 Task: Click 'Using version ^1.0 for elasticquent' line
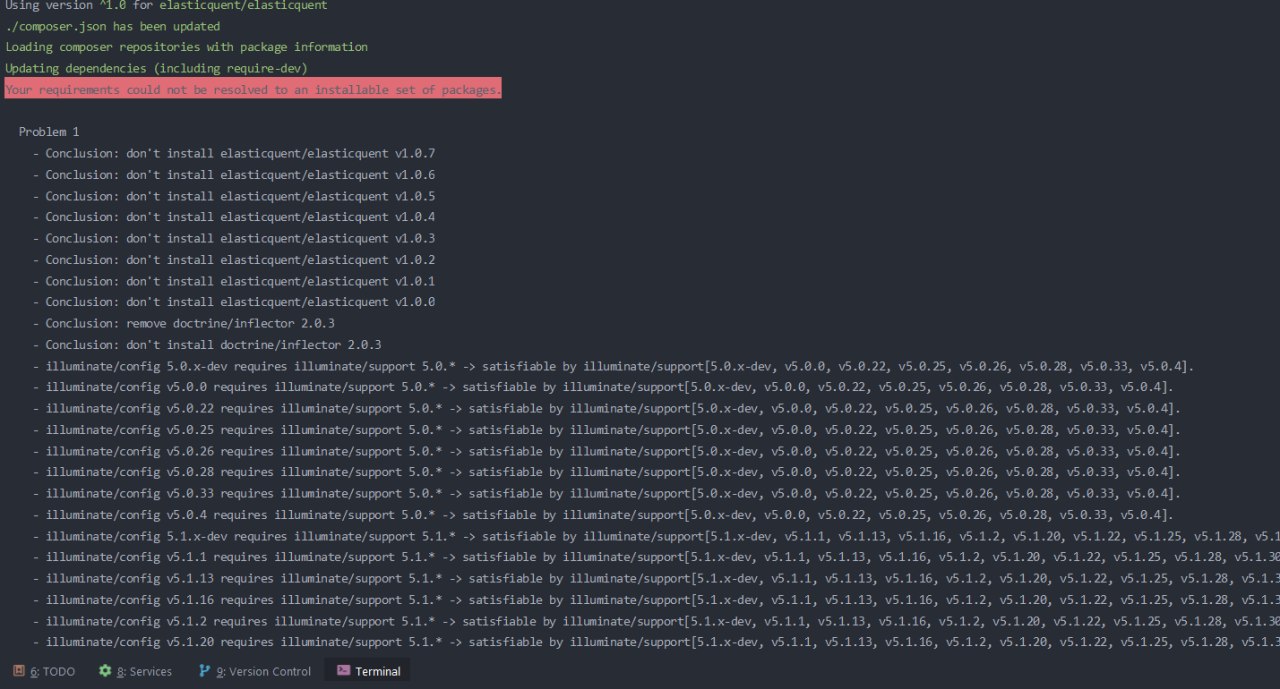click(x=166, y=5)
